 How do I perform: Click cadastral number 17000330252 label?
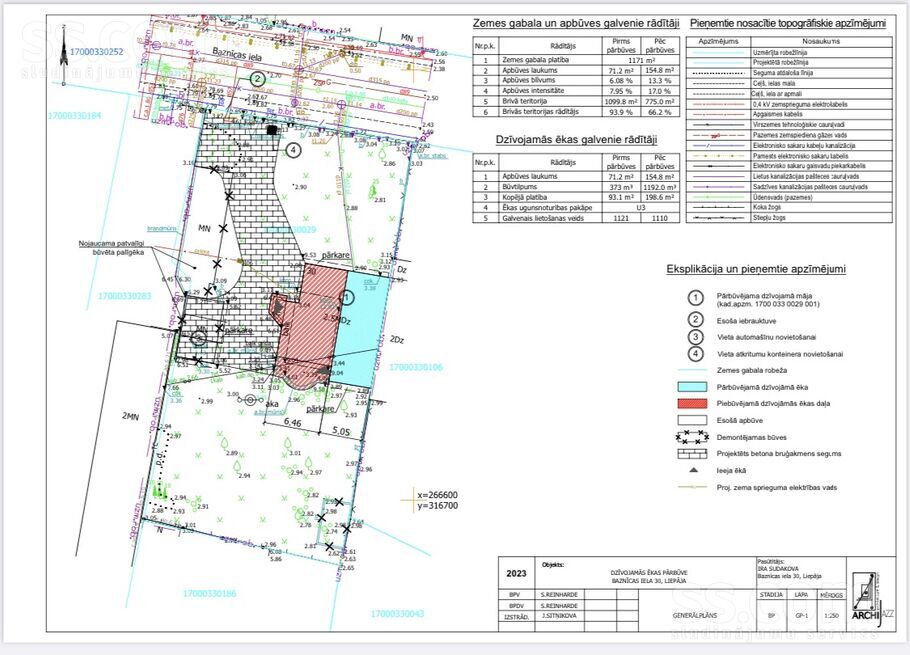pos(96,51)
